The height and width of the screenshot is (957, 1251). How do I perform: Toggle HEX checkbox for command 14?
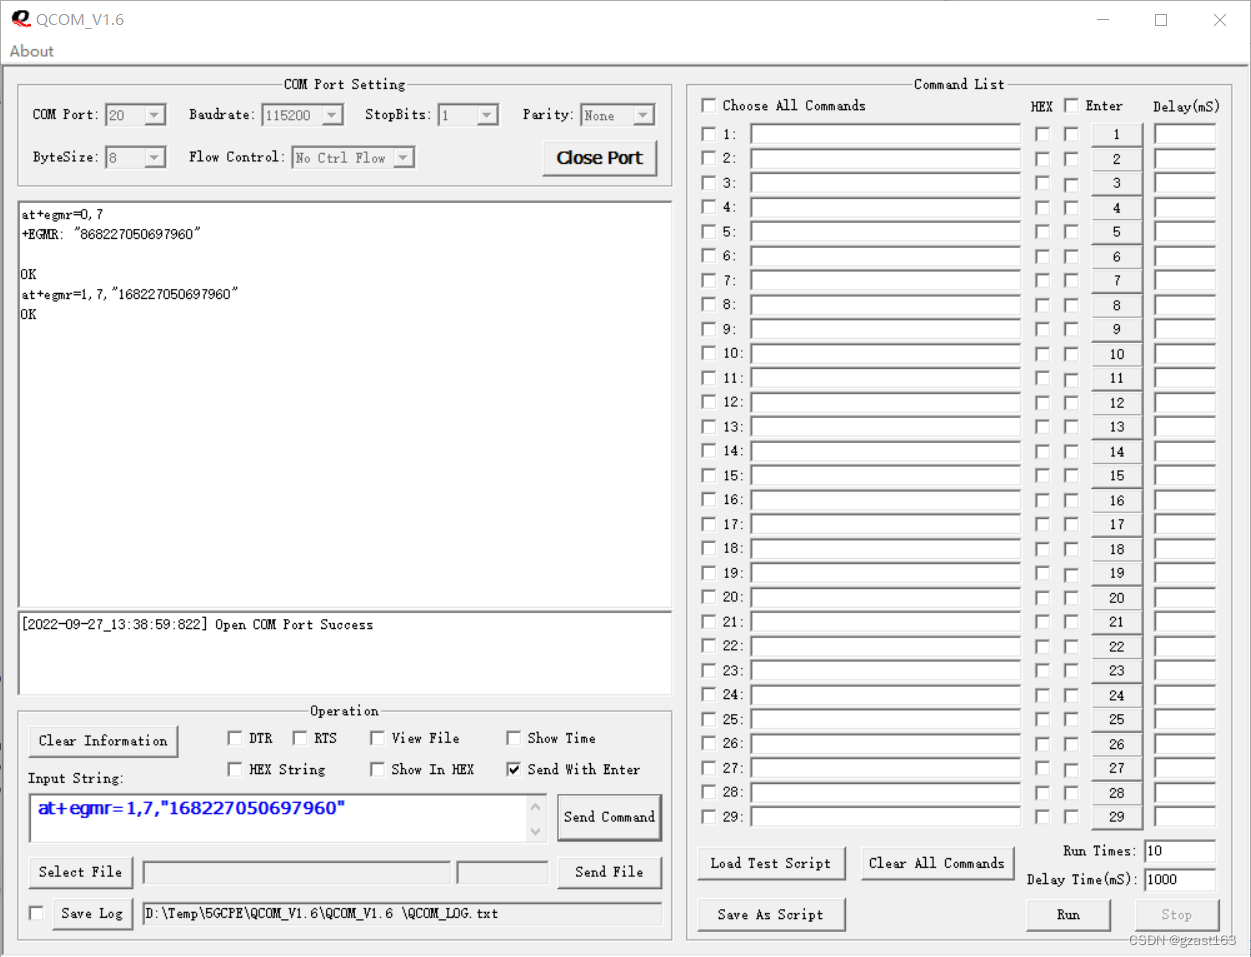pyautogui.click(x=1042, y=451)
